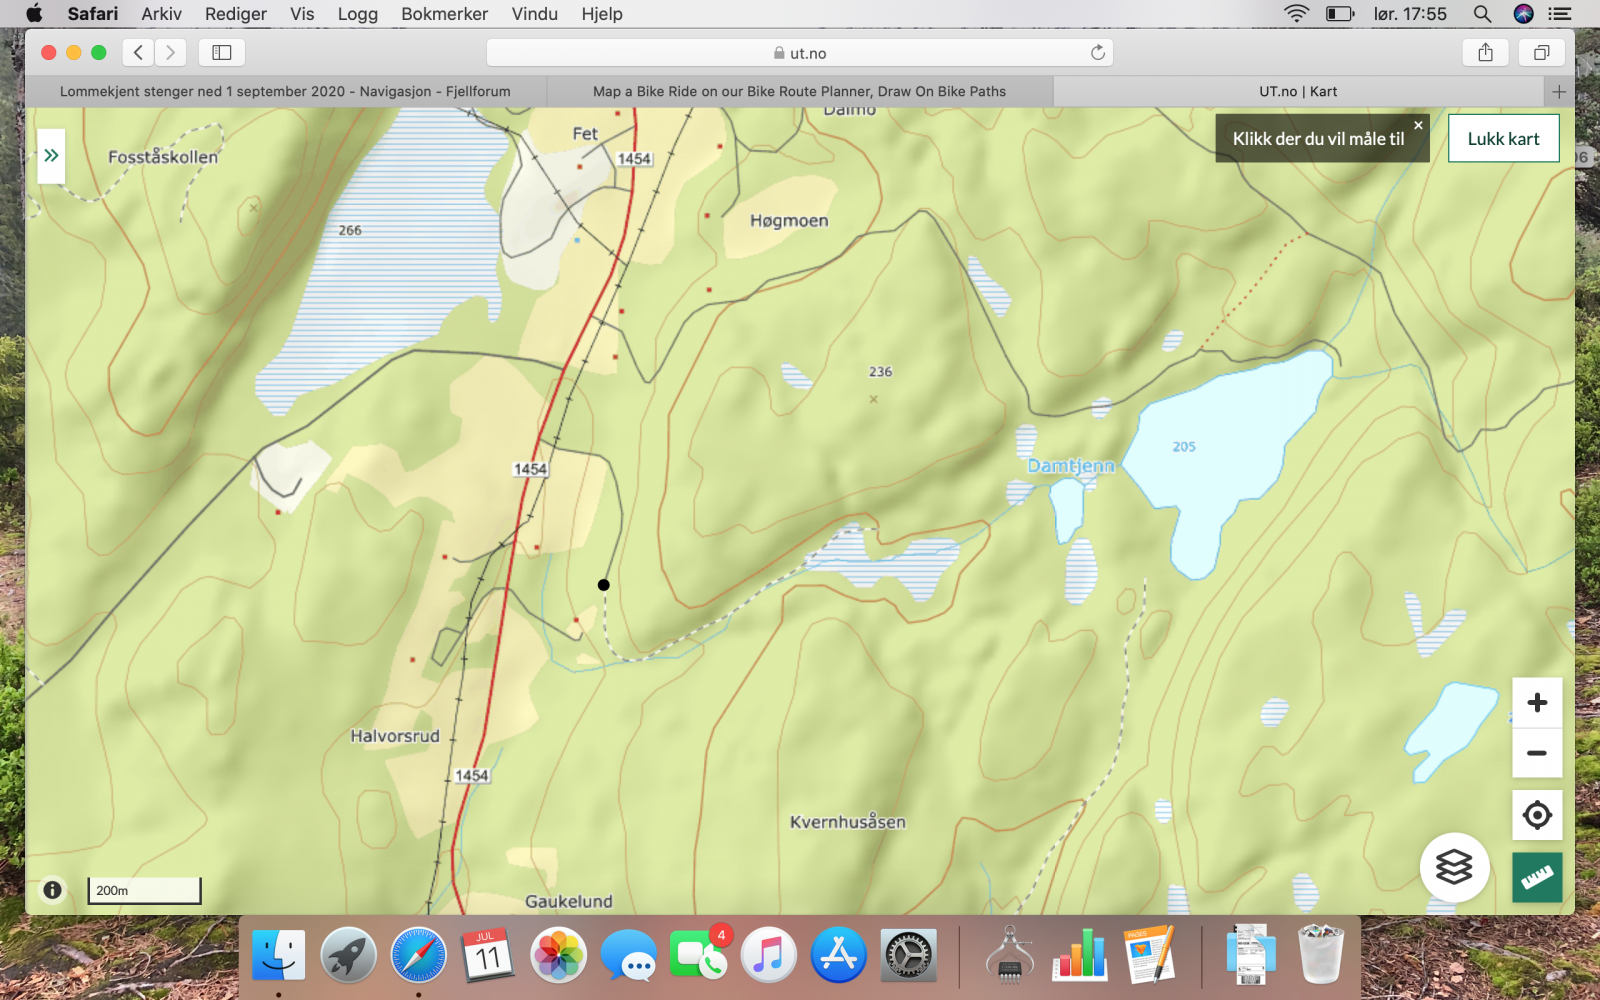Toggle the green ruler measure tool
1600x1000 pixels.
1537,877
